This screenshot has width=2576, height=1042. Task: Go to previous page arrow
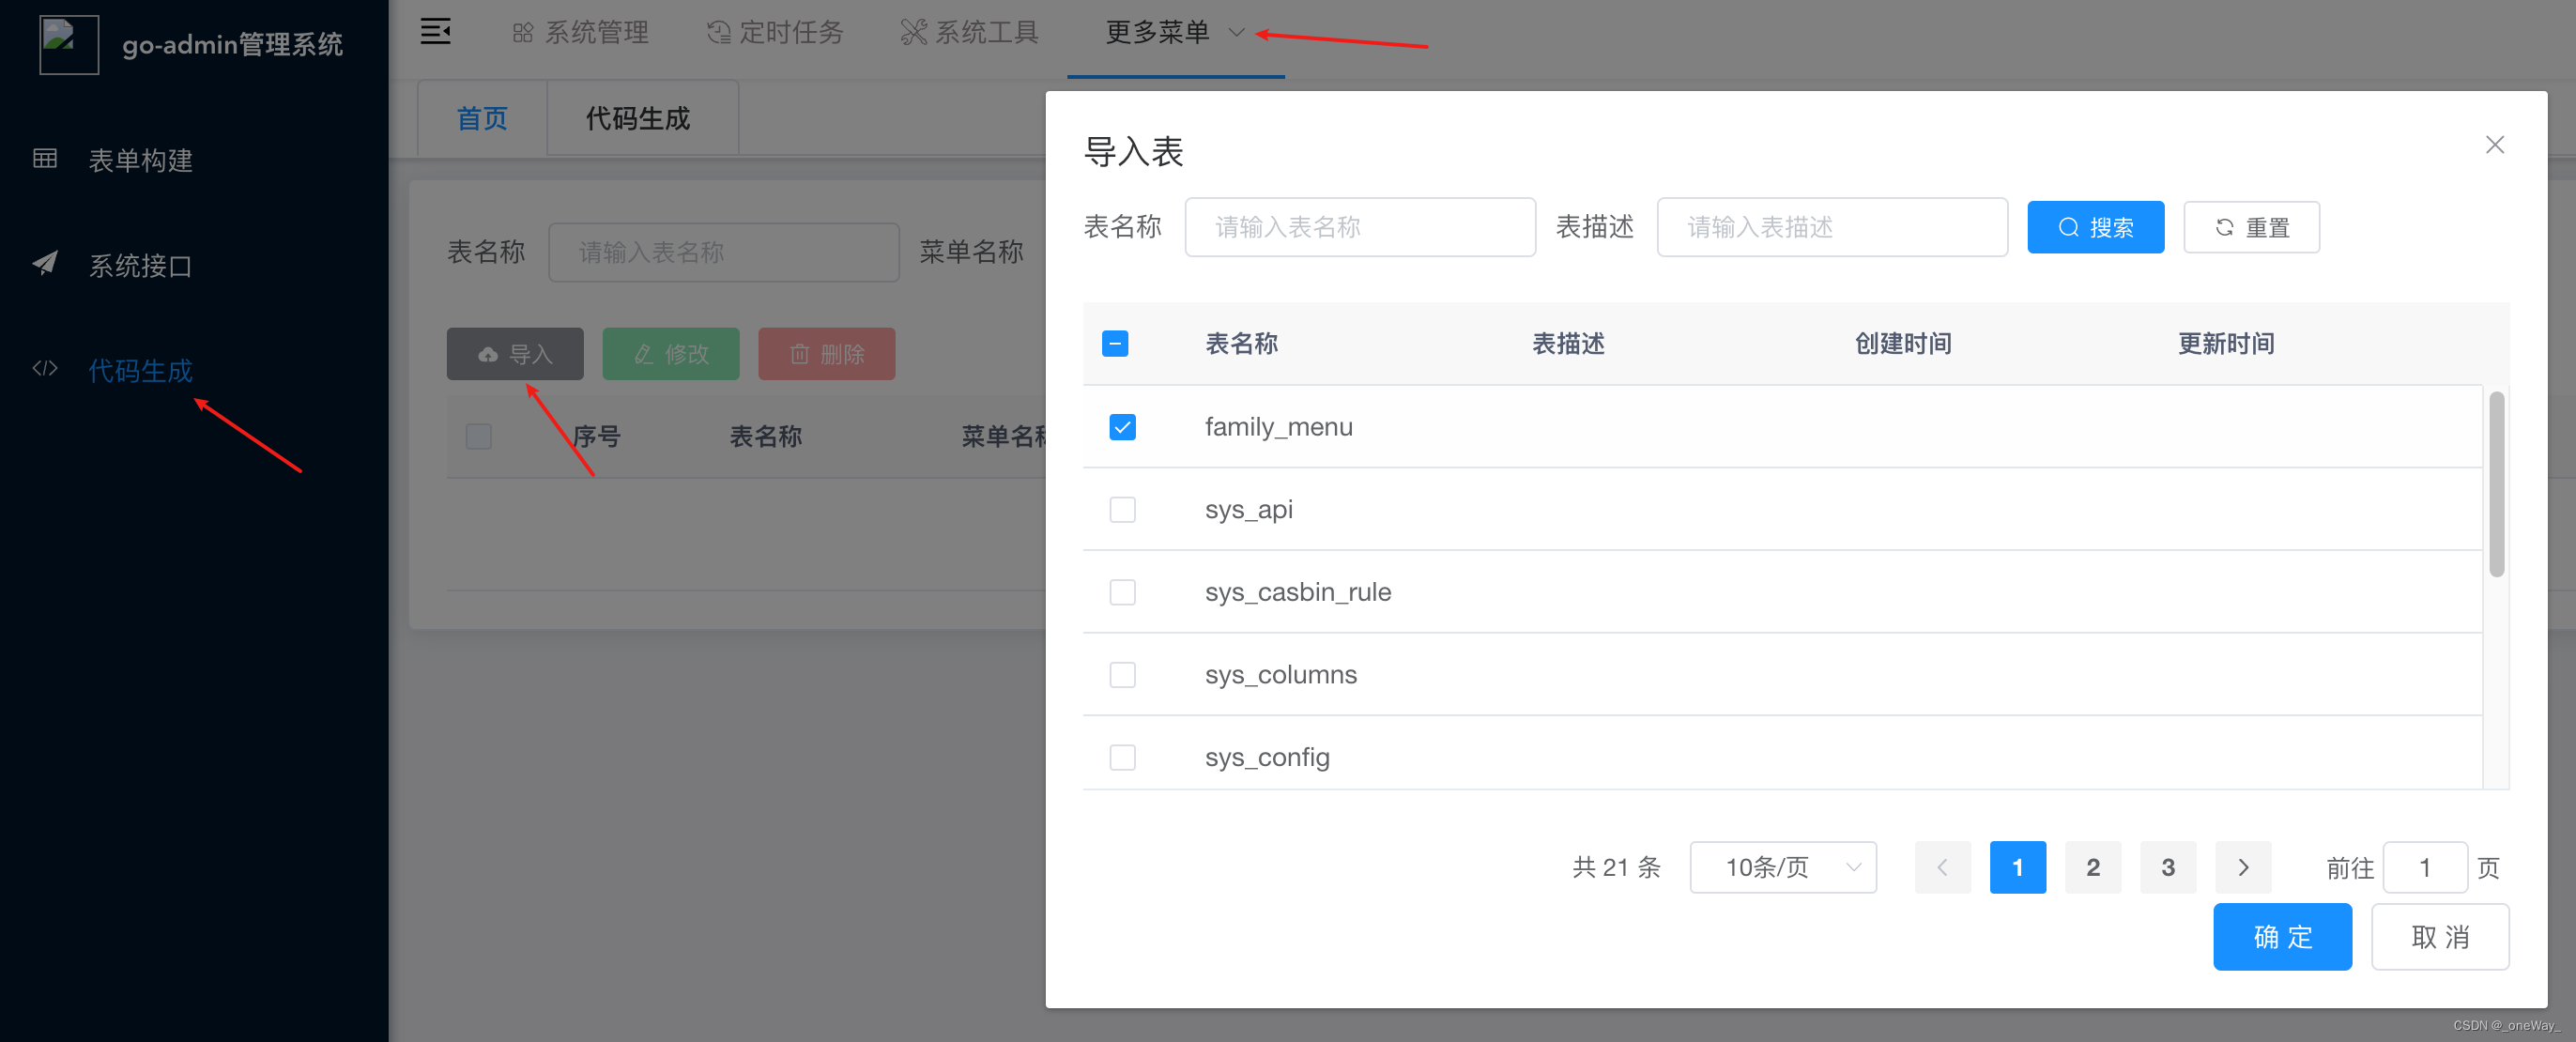tap(1942, 867)
